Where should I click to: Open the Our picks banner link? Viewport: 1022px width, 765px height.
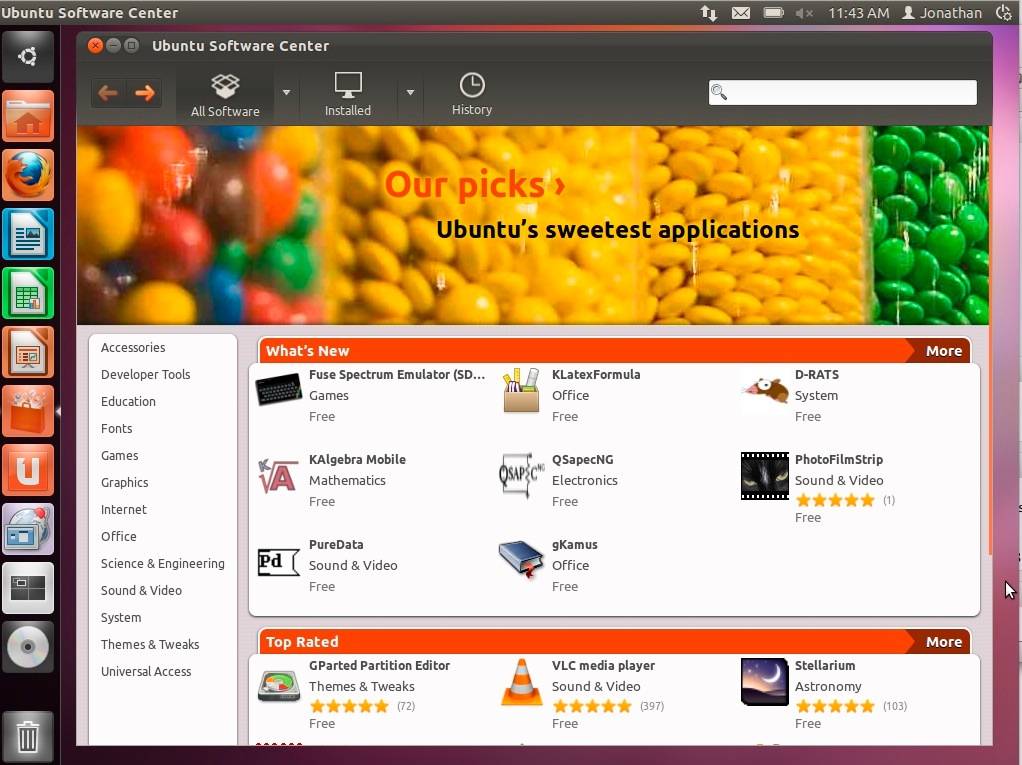[474, 185]
